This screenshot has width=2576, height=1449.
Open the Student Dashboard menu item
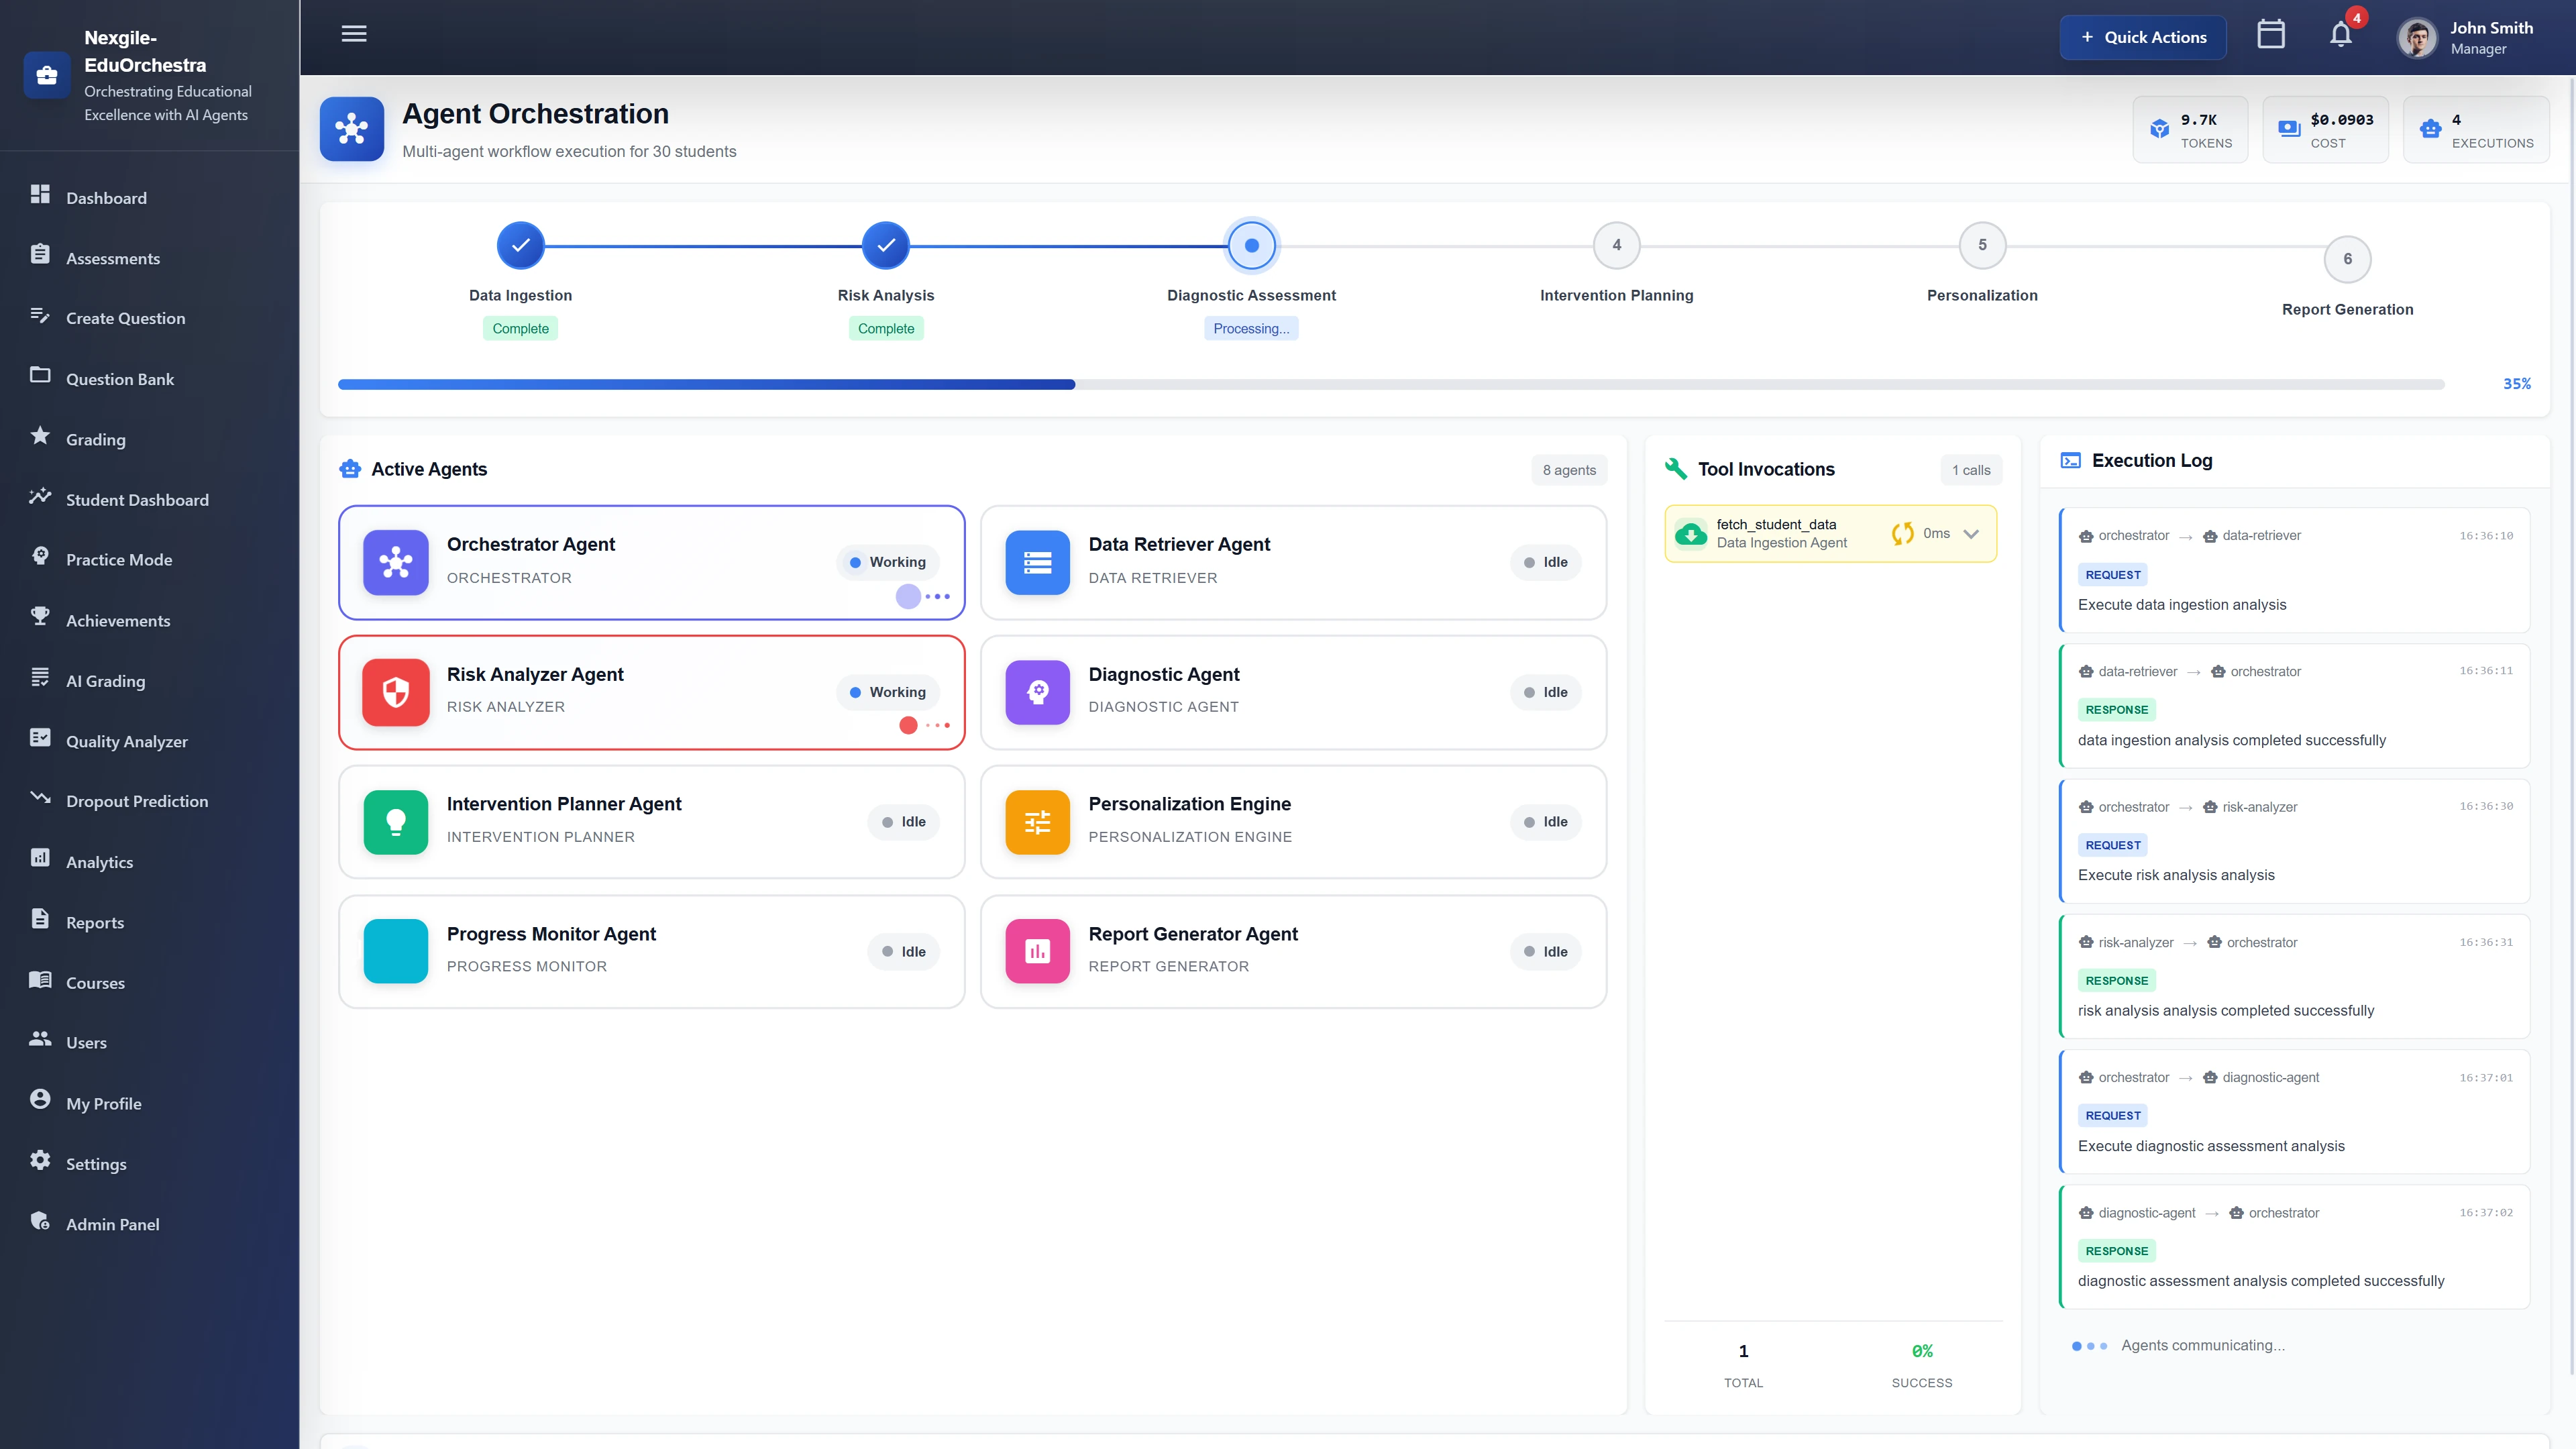(x=137, y=499)
